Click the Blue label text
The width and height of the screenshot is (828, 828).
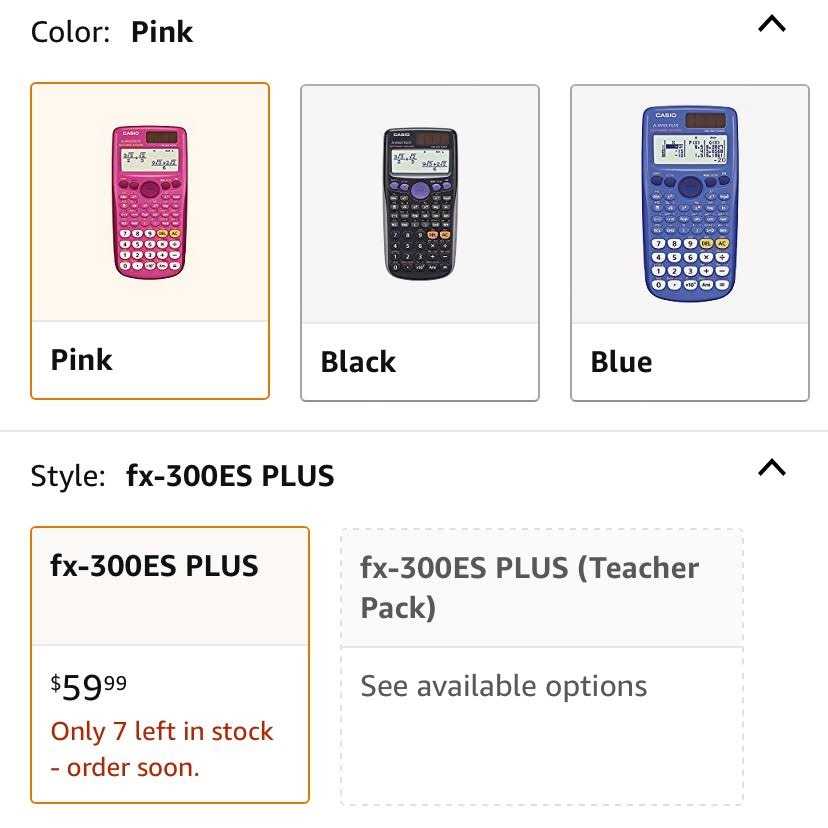(x=622, y=362)
